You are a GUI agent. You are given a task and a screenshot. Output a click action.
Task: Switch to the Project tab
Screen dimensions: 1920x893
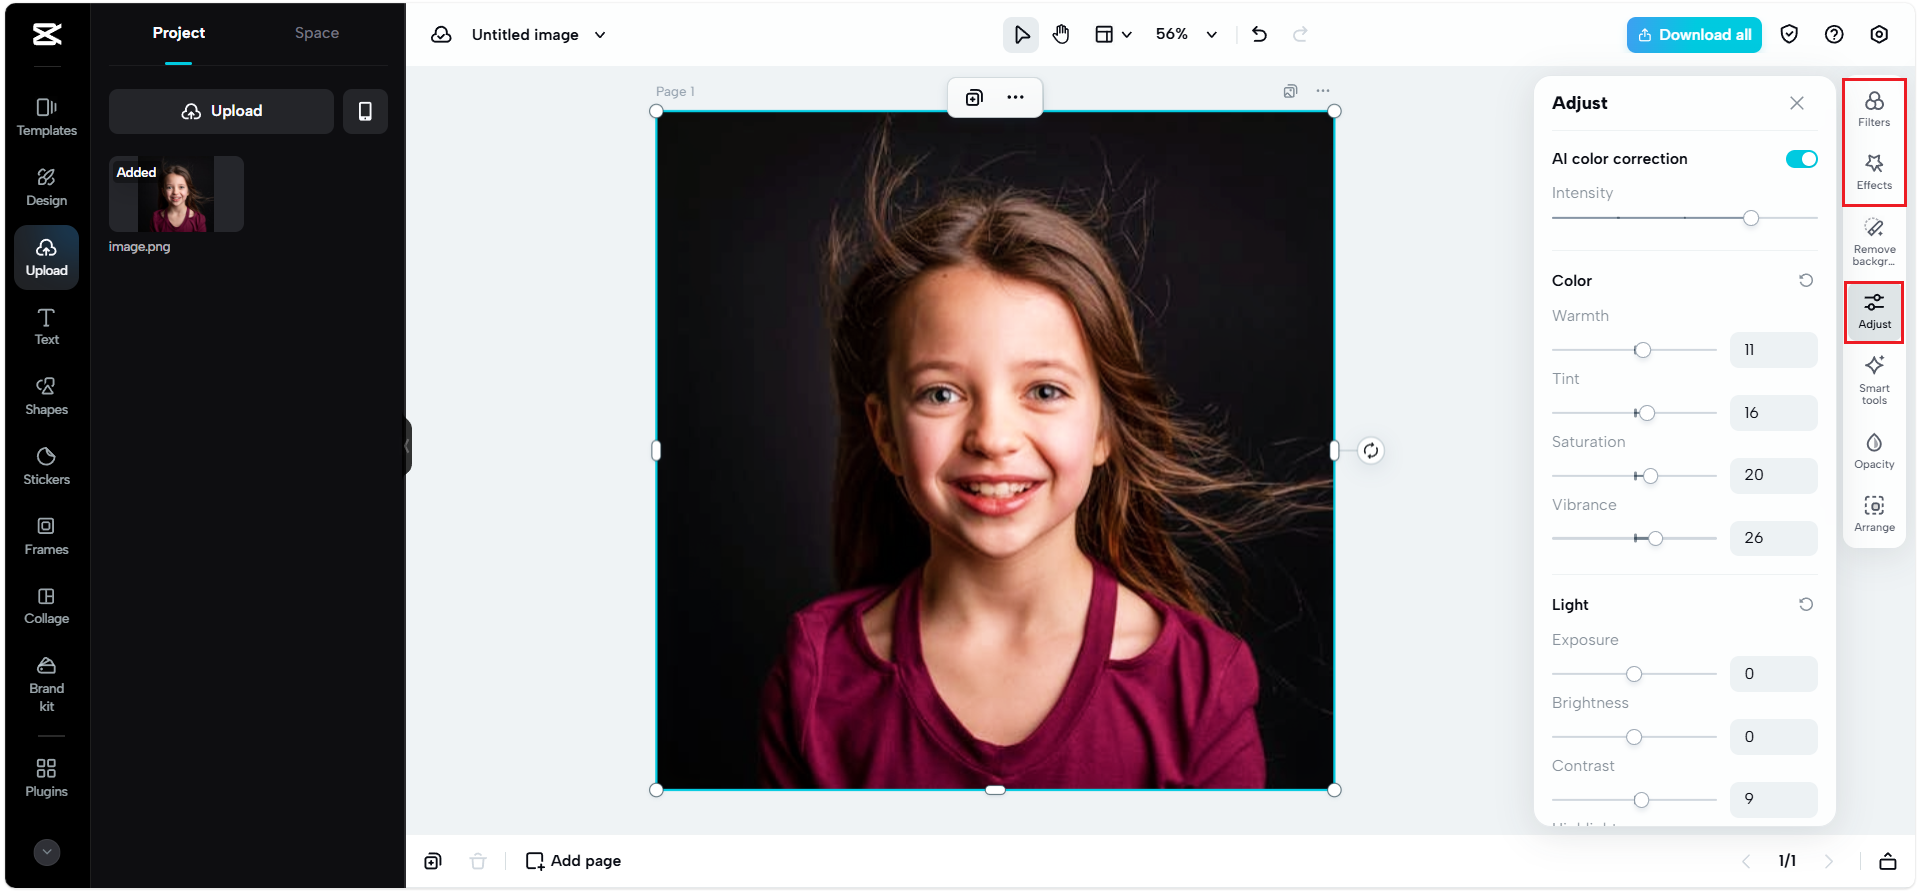[x=178, y=34]
